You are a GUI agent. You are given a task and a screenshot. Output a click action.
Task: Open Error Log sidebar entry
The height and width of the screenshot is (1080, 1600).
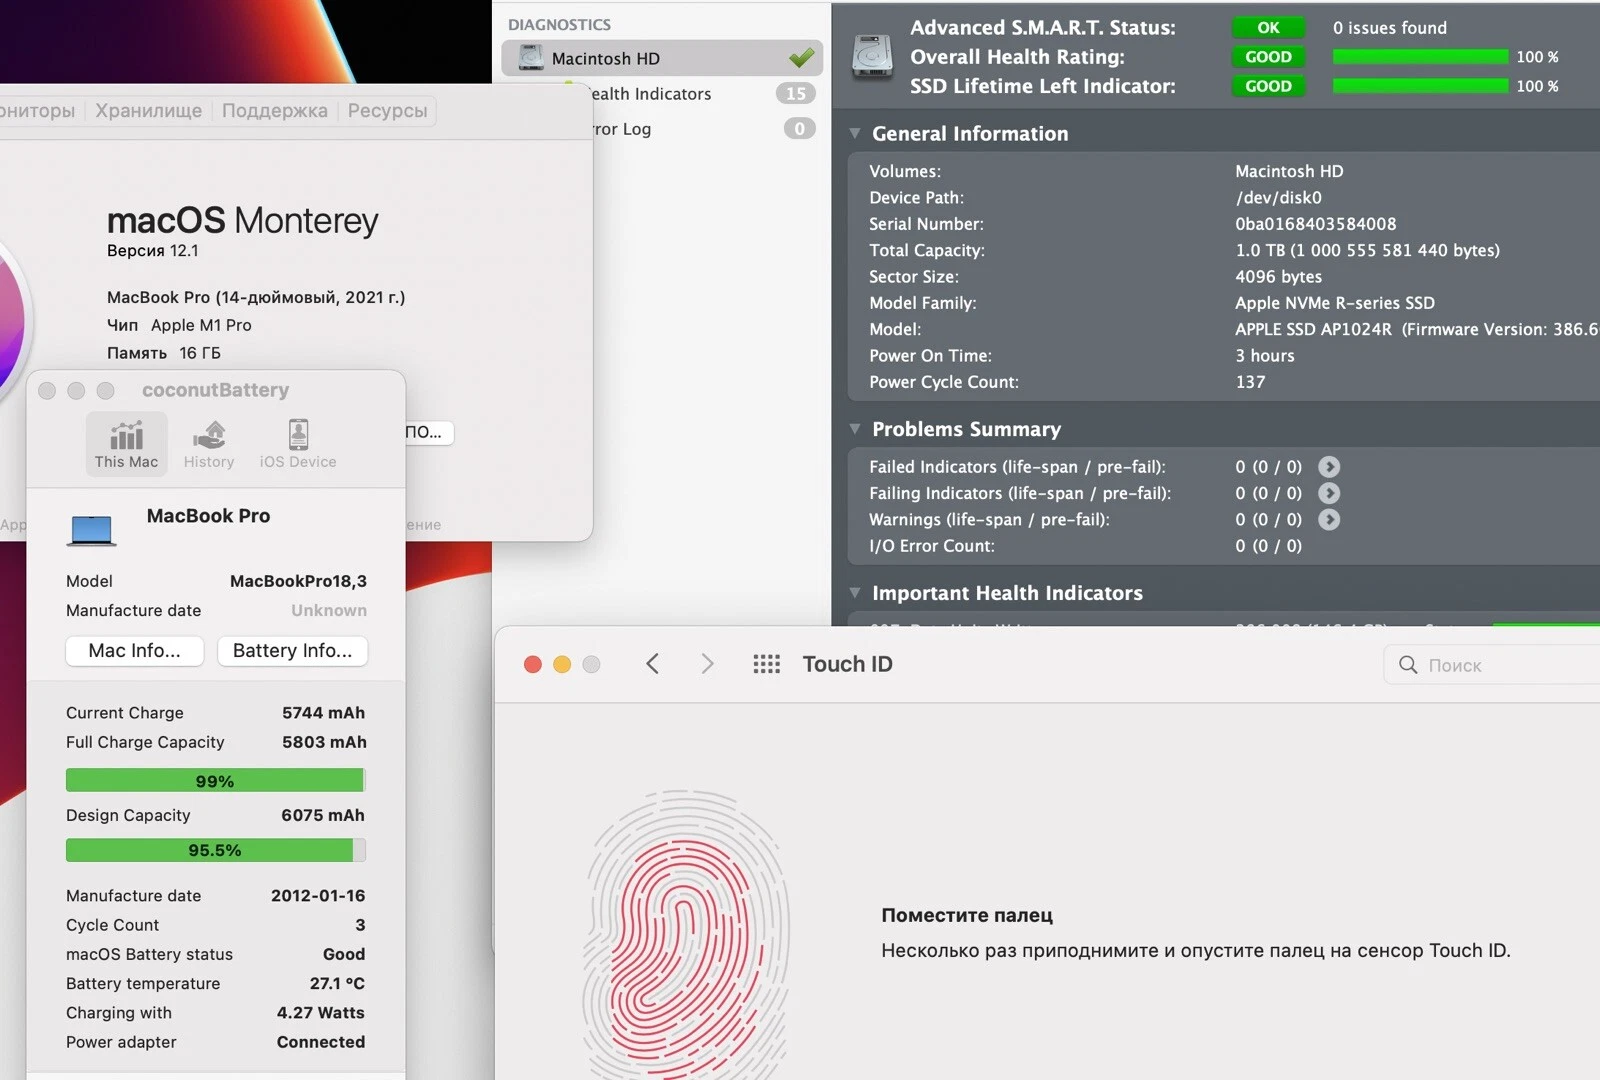tap(662, 129)
